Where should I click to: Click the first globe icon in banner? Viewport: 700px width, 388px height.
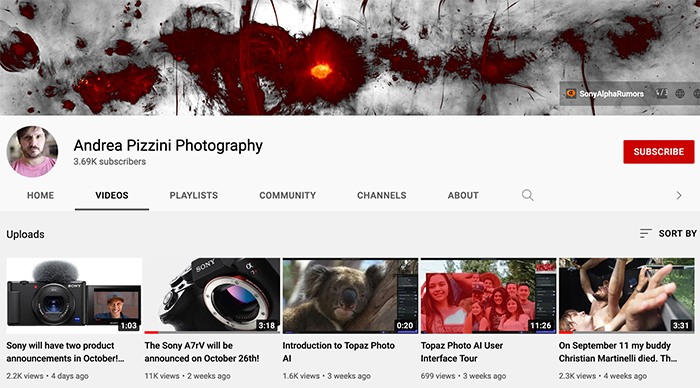point(679,93)
